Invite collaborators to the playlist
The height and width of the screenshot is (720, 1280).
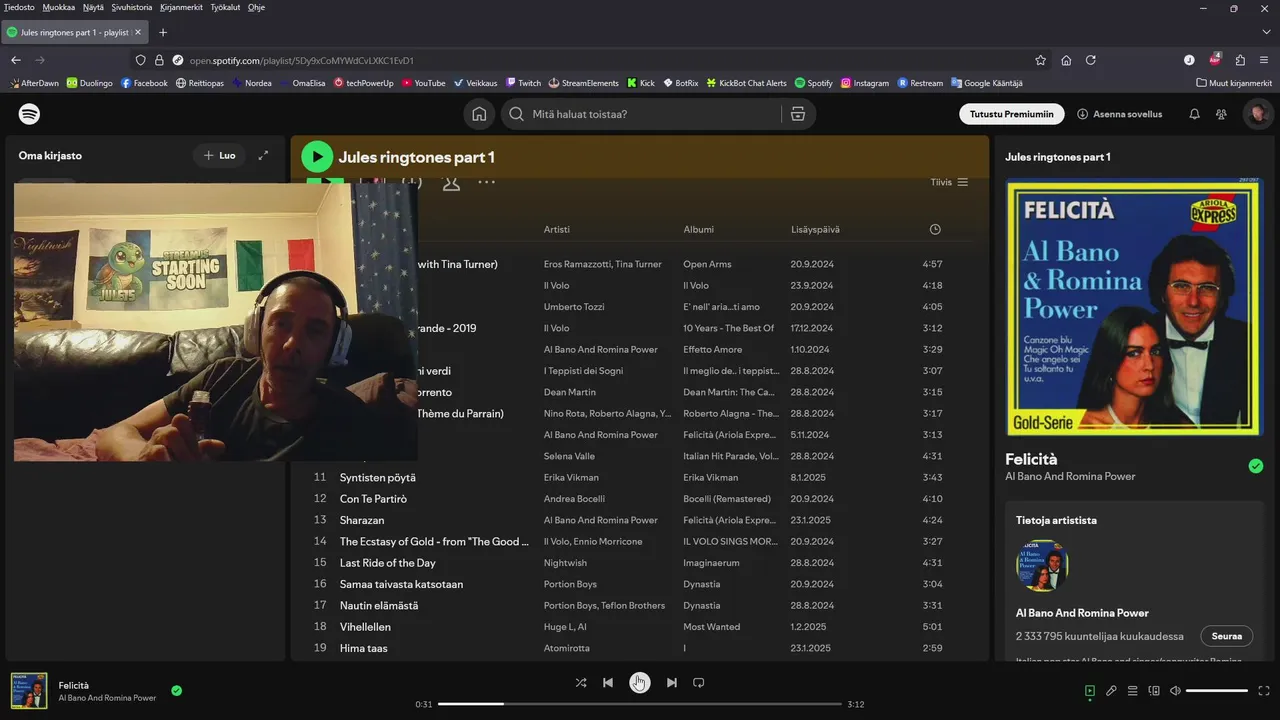coord(451,182)
